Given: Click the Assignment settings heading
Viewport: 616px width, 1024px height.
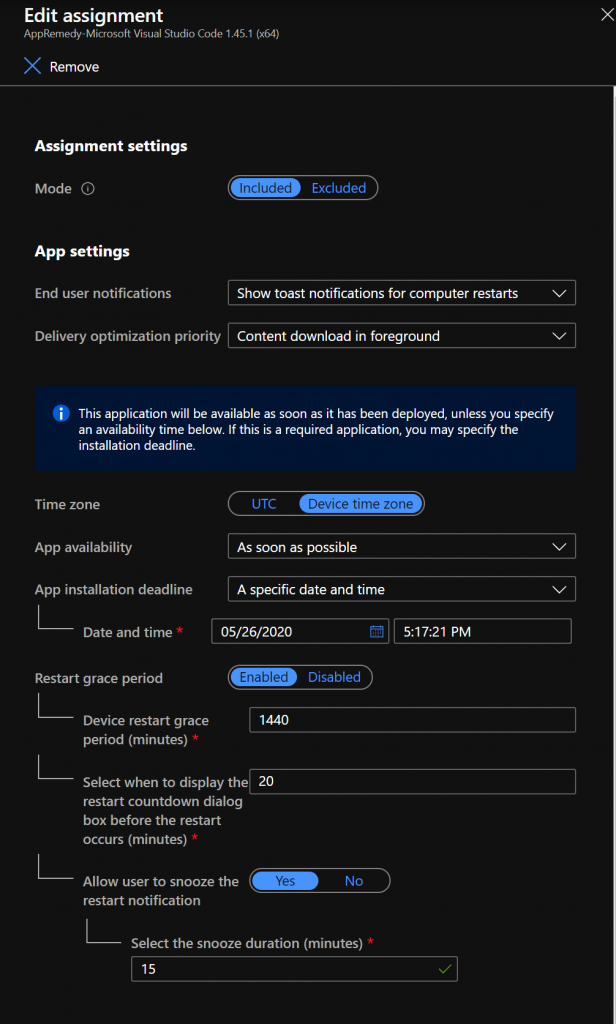Looking at the screenshot, I should click(x=111, y=146).
